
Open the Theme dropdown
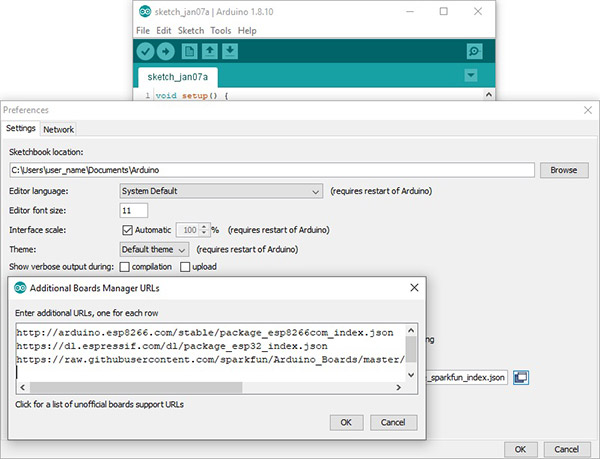tap(153, 248)
